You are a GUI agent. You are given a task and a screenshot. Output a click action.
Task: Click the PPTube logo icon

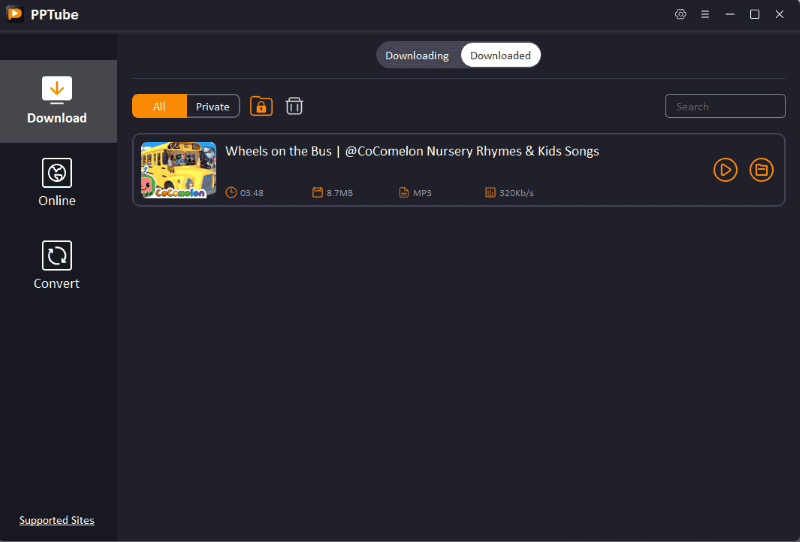(15, 14)
